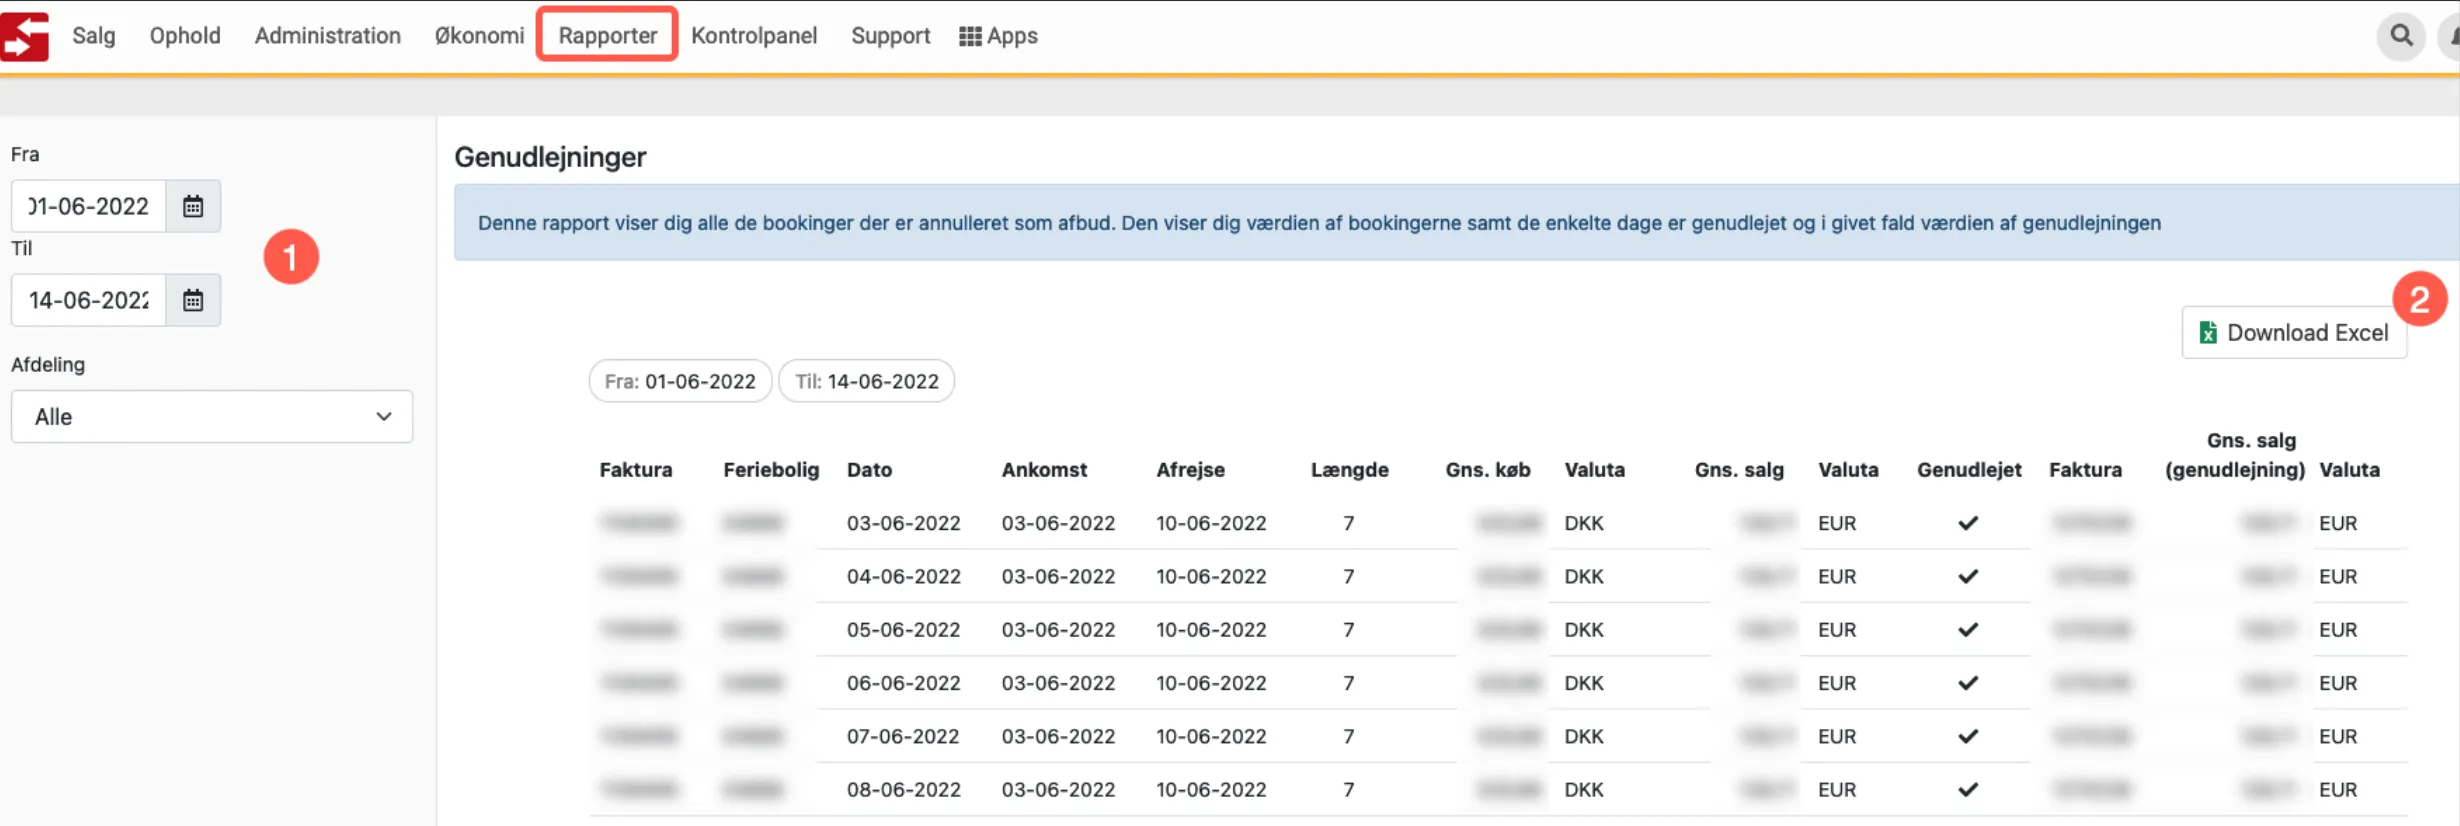Viewport: 2460px width, 826px height.
Task: Click the Fra: 01-06-2022 filter chip
Action: pos(680,381)
